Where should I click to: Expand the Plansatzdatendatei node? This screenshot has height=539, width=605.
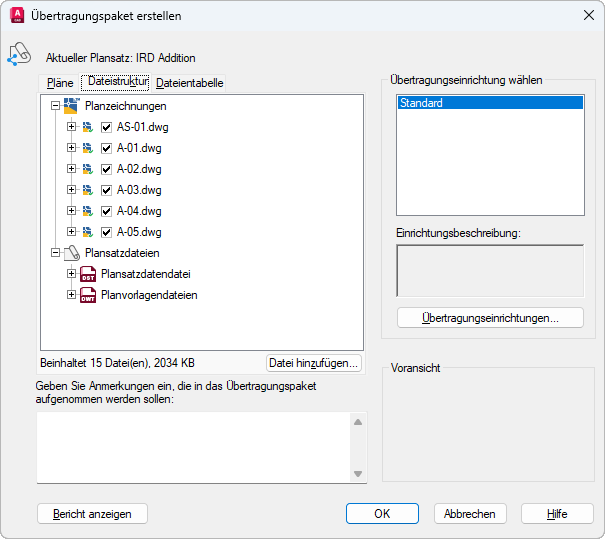[x=71, y=274]
